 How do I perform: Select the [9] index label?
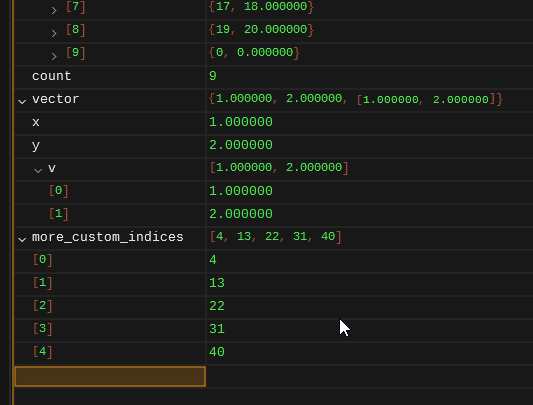pyautogui.click(x=75, y=53)
